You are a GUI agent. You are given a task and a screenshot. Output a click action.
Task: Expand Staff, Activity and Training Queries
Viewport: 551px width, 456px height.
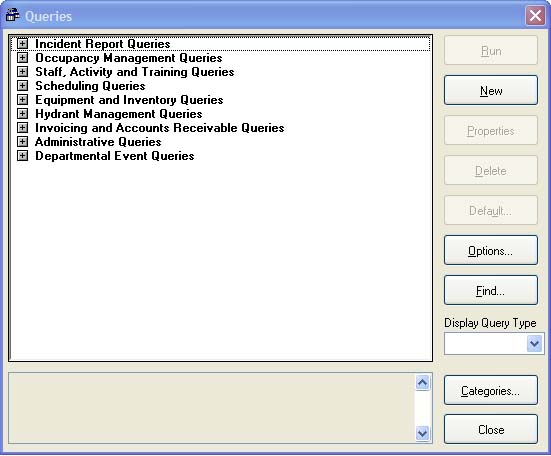pyautogui.click(x=22, y=72)
